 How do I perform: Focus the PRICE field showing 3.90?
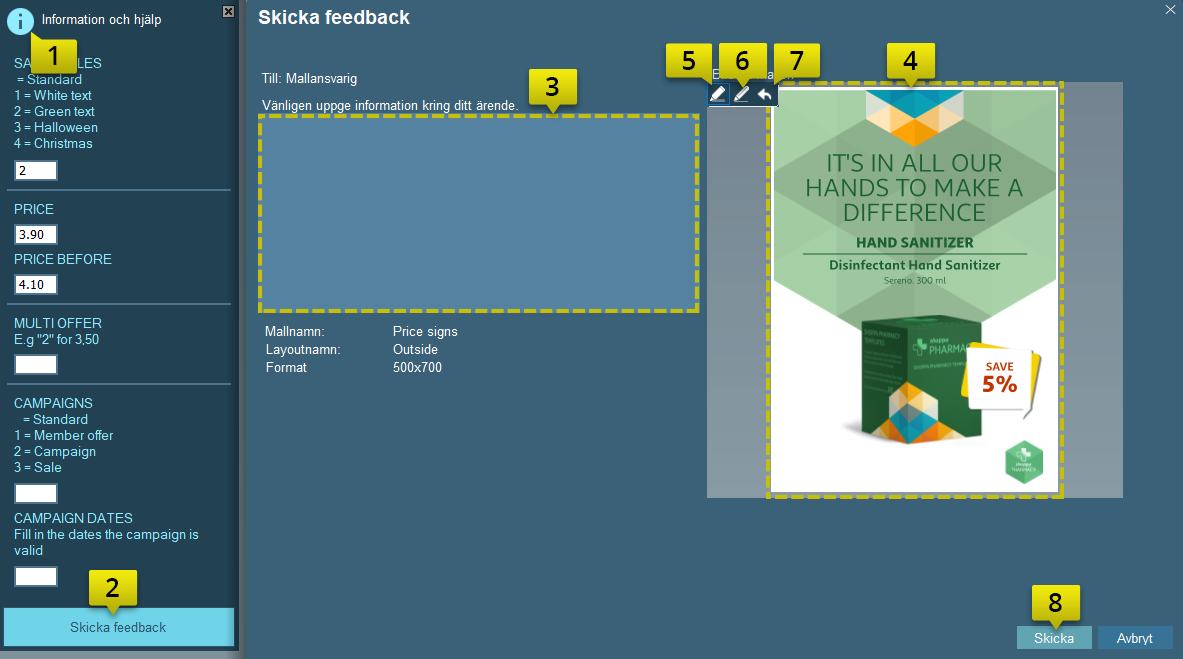coord(36,235)
